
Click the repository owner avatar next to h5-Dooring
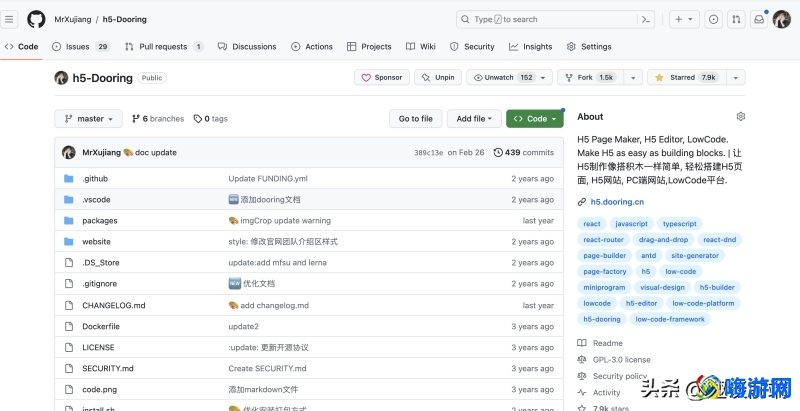(x=61, y=78)
